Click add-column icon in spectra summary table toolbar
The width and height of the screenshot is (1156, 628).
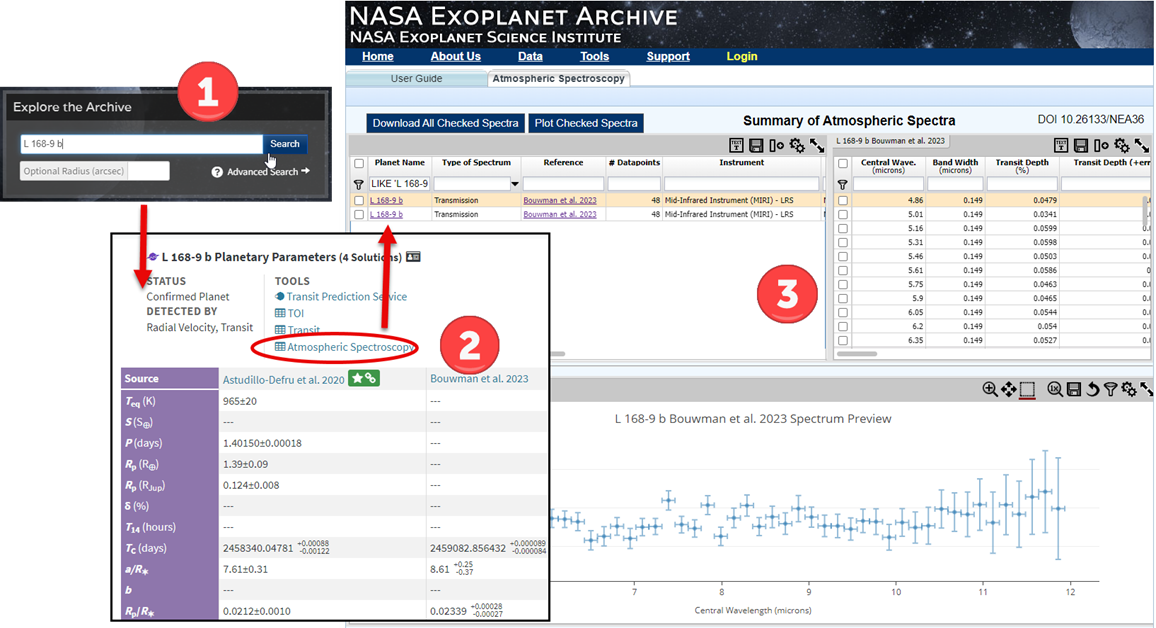click(x=776, y=145)
